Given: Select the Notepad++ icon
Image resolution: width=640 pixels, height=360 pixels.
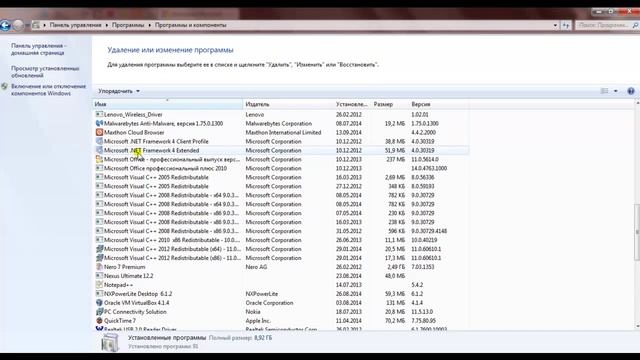Looking at the screenshot, I should click(99, 285).
